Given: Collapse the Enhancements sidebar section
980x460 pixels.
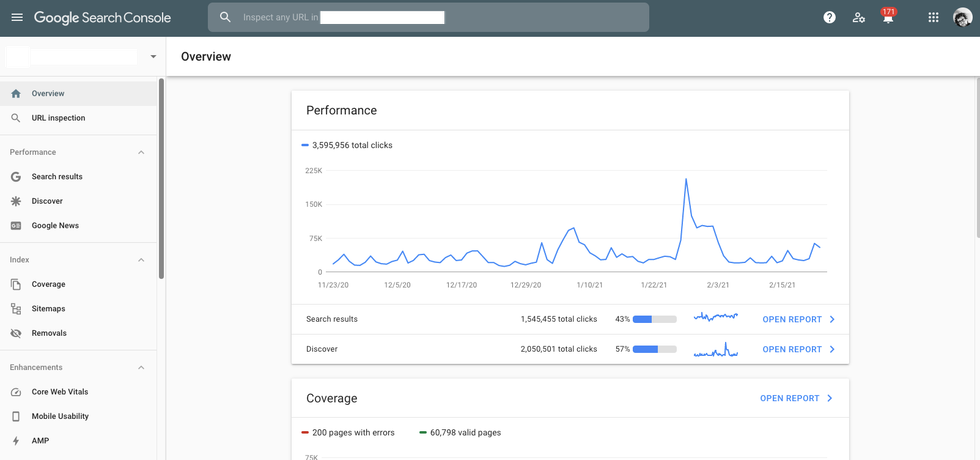Looking at the screenshot, I should [x=141, y=368].
